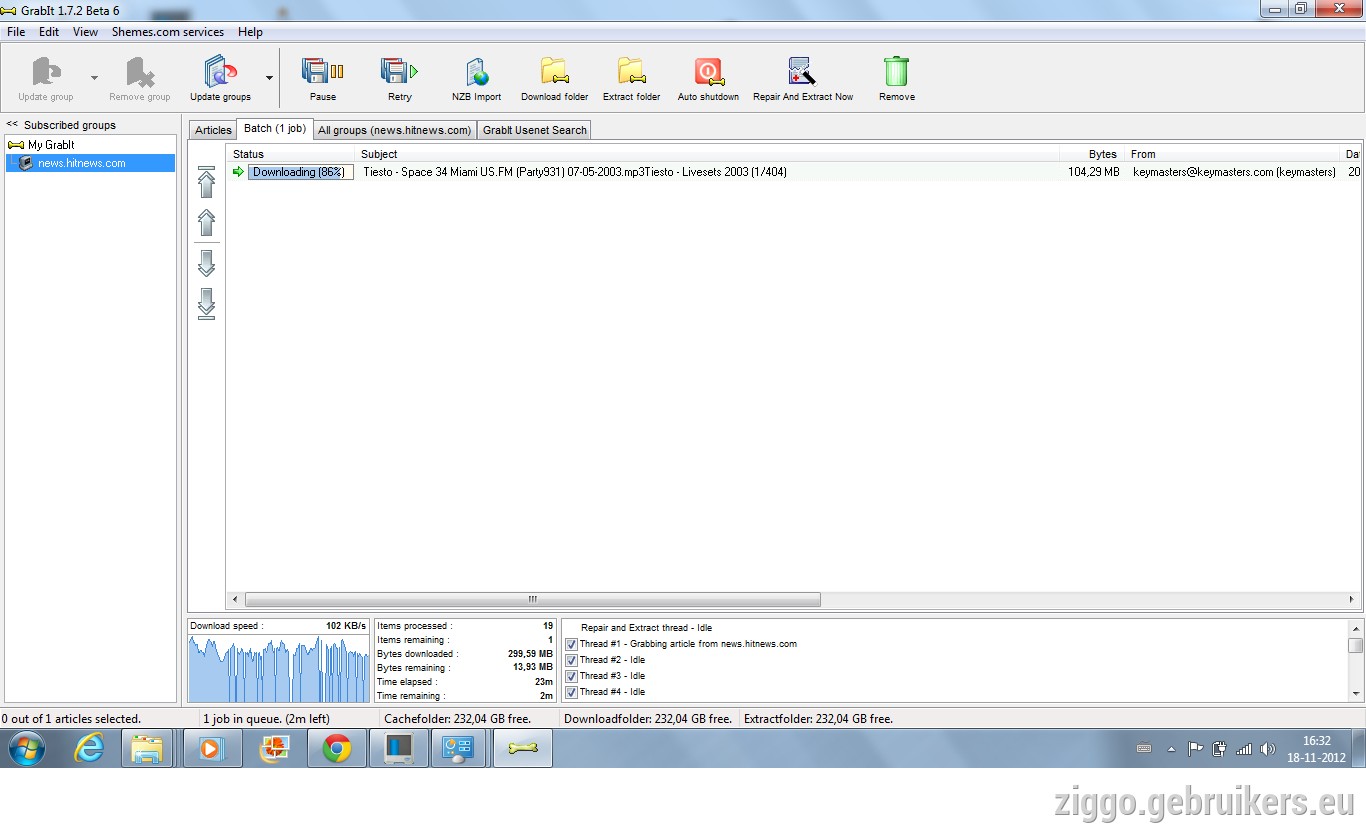Click the Update groups toolbar icon

(x=220, y=72)
